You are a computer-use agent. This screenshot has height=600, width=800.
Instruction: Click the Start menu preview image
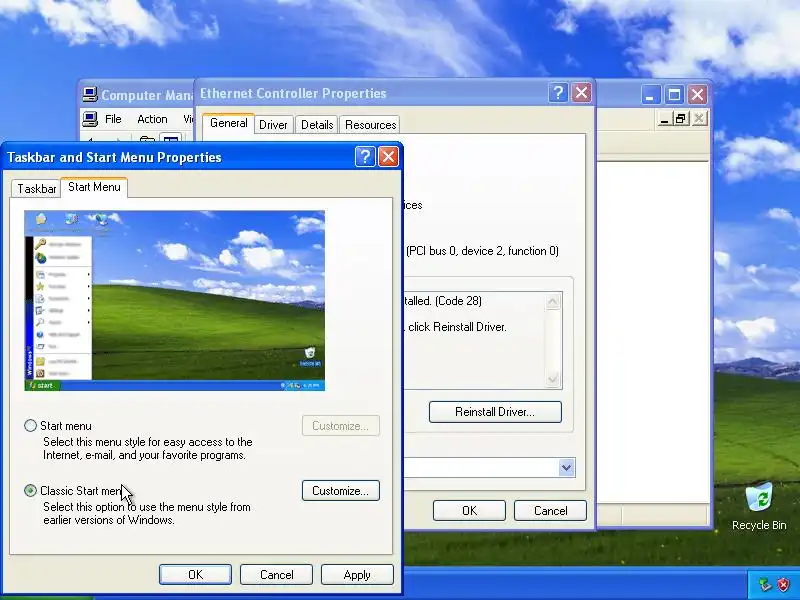point(174,301)
